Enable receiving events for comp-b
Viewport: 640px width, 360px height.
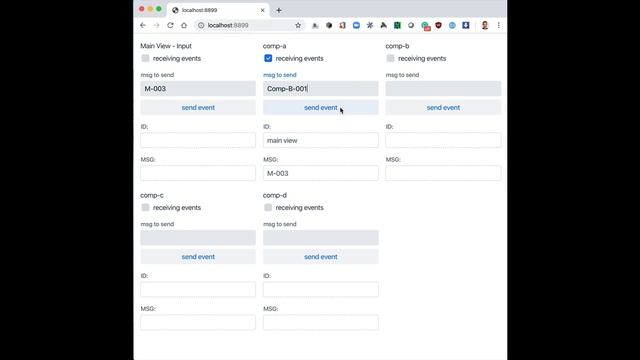click(x=391, y=58)
